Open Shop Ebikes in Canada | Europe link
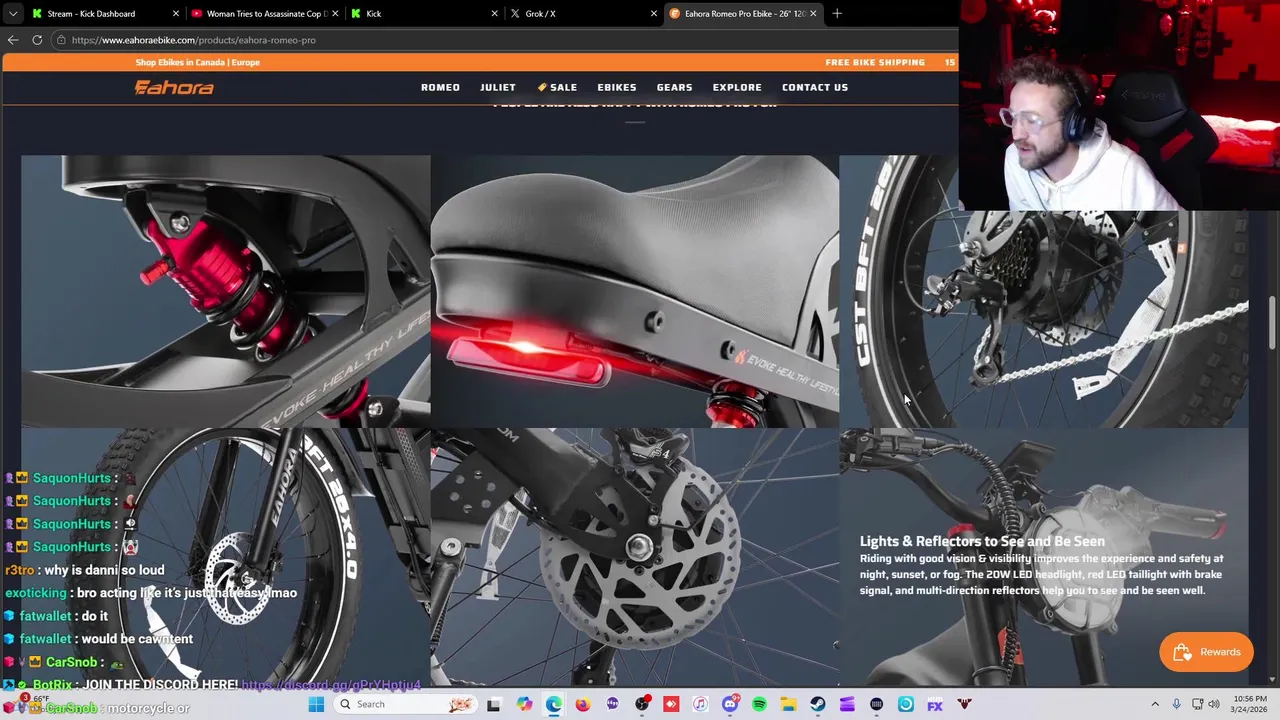 click(197, 62)
